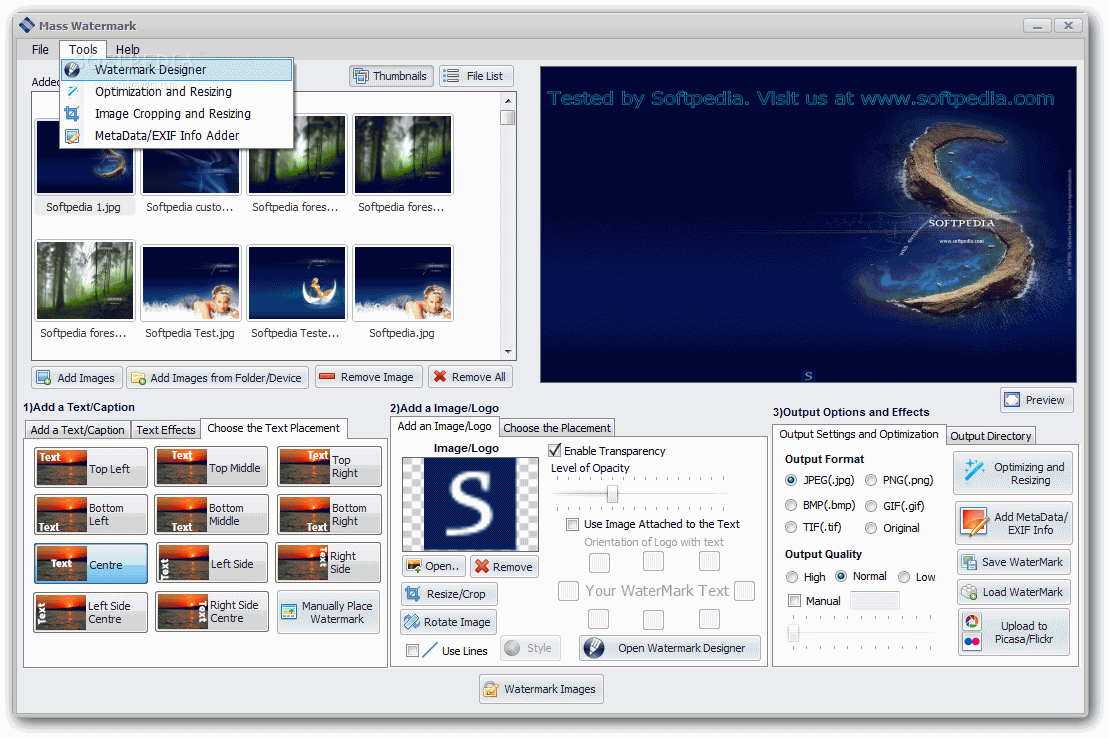The height and width of the screenshot is (738, 1109).
Task: Remove the selected image
Action: [368, 377]
